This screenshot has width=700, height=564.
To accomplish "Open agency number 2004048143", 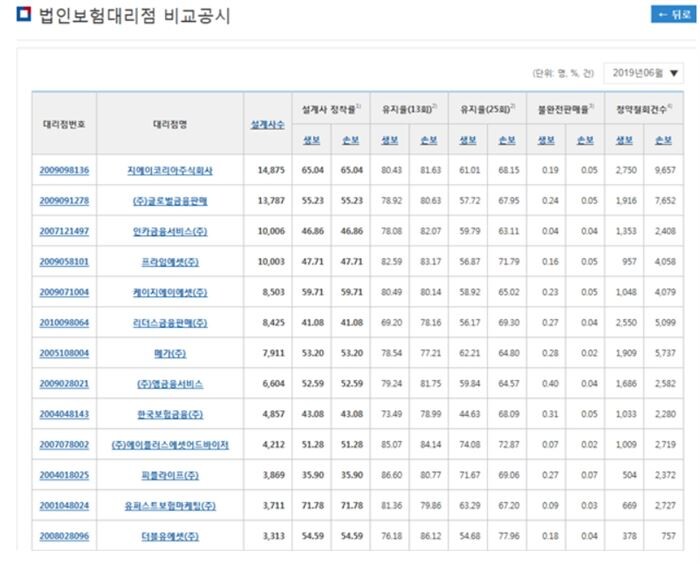I will pos(64,414).
